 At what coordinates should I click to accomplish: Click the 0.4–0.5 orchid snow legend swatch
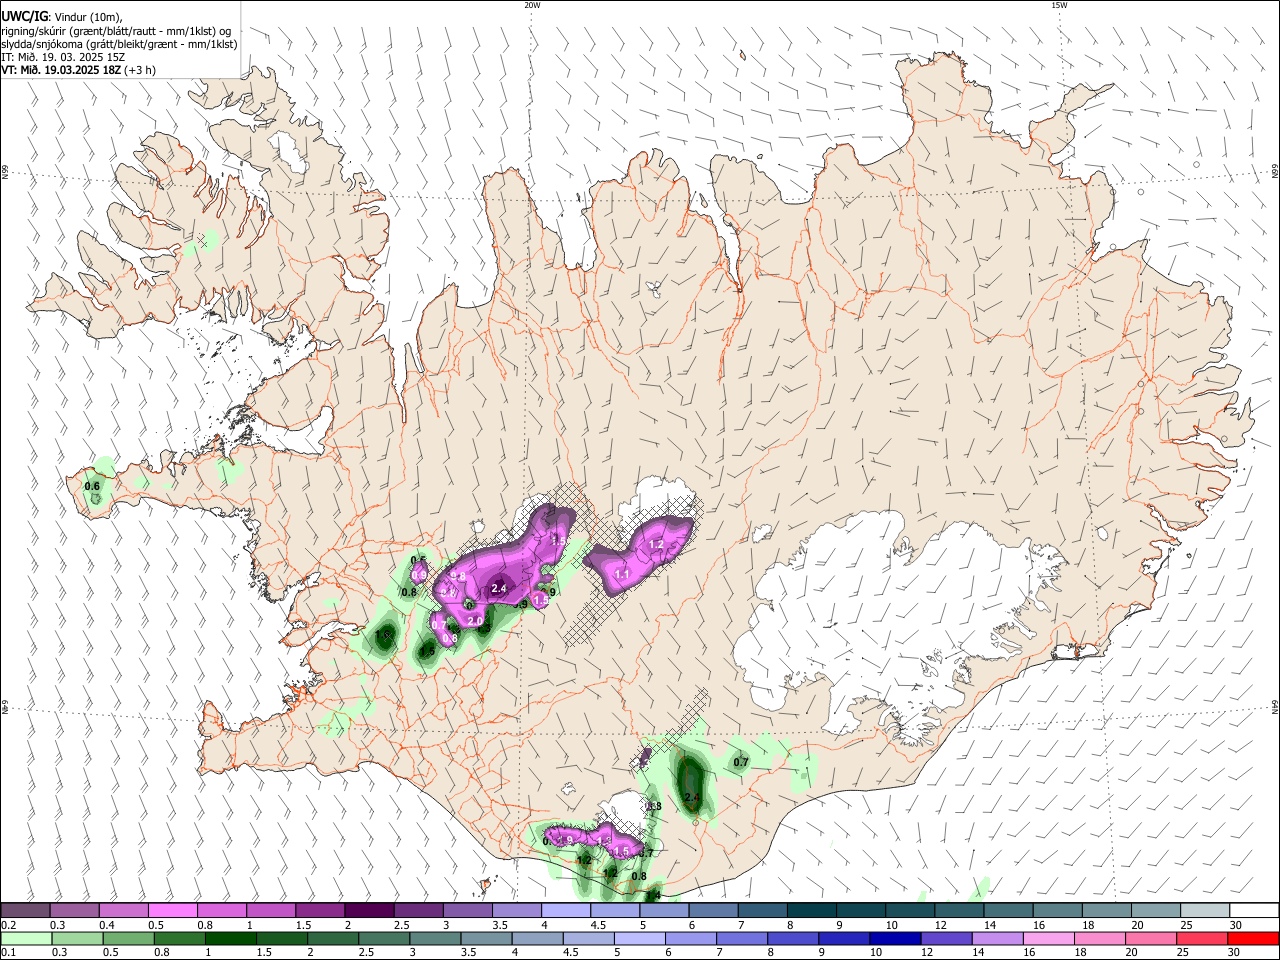point(124,911)
